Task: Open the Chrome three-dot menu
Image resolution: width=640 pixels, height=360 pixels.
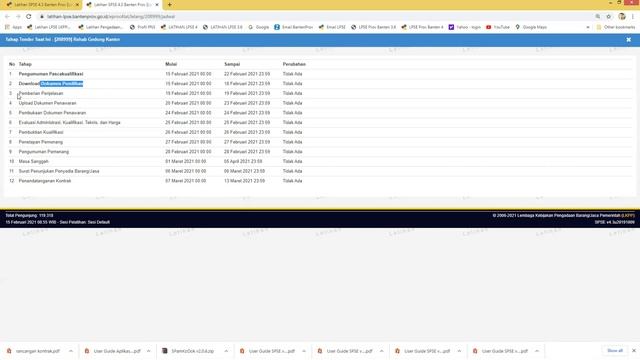Action: pos(633,16)
